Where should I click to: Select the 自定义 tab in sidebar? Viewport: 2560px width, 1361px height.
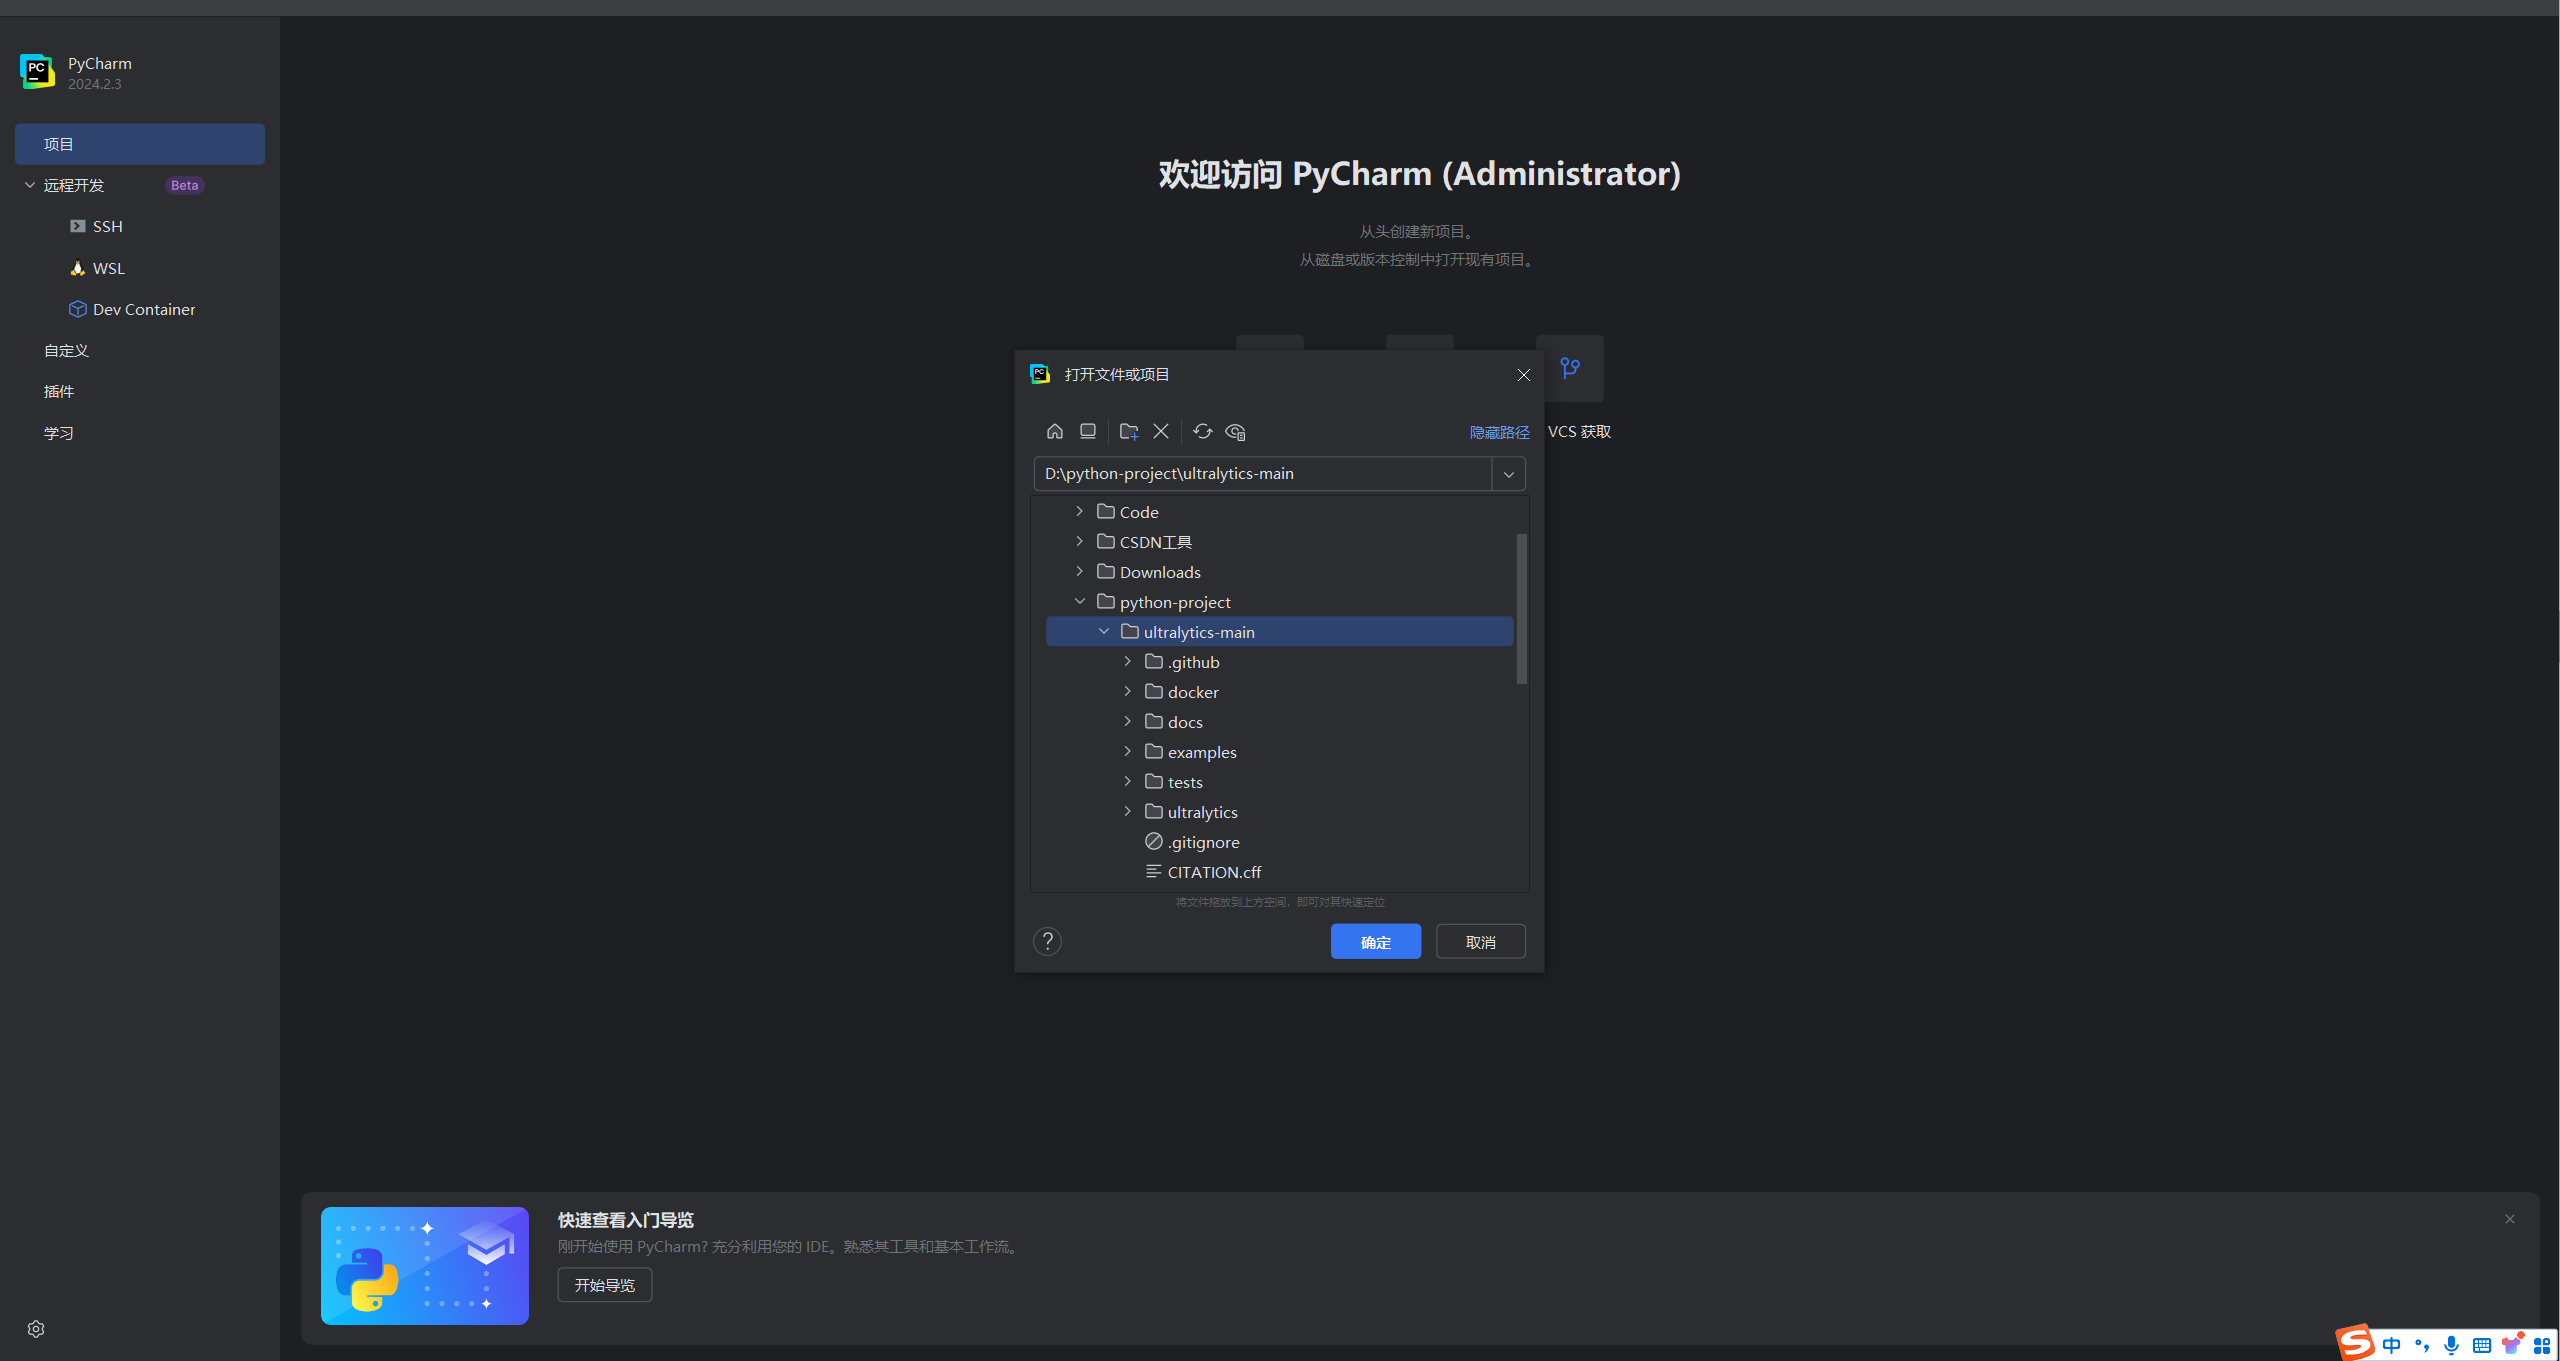[66, 350]
